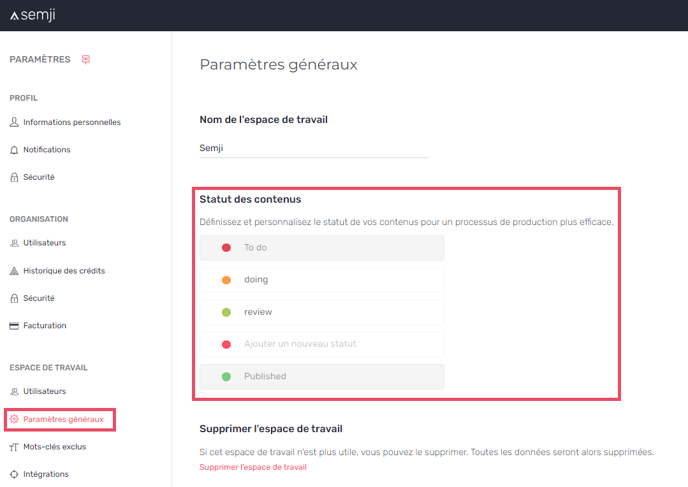Click the Supprimer l'espace de travail heading
This screenshot has width=688, height=487.
(x=271, y=429)
